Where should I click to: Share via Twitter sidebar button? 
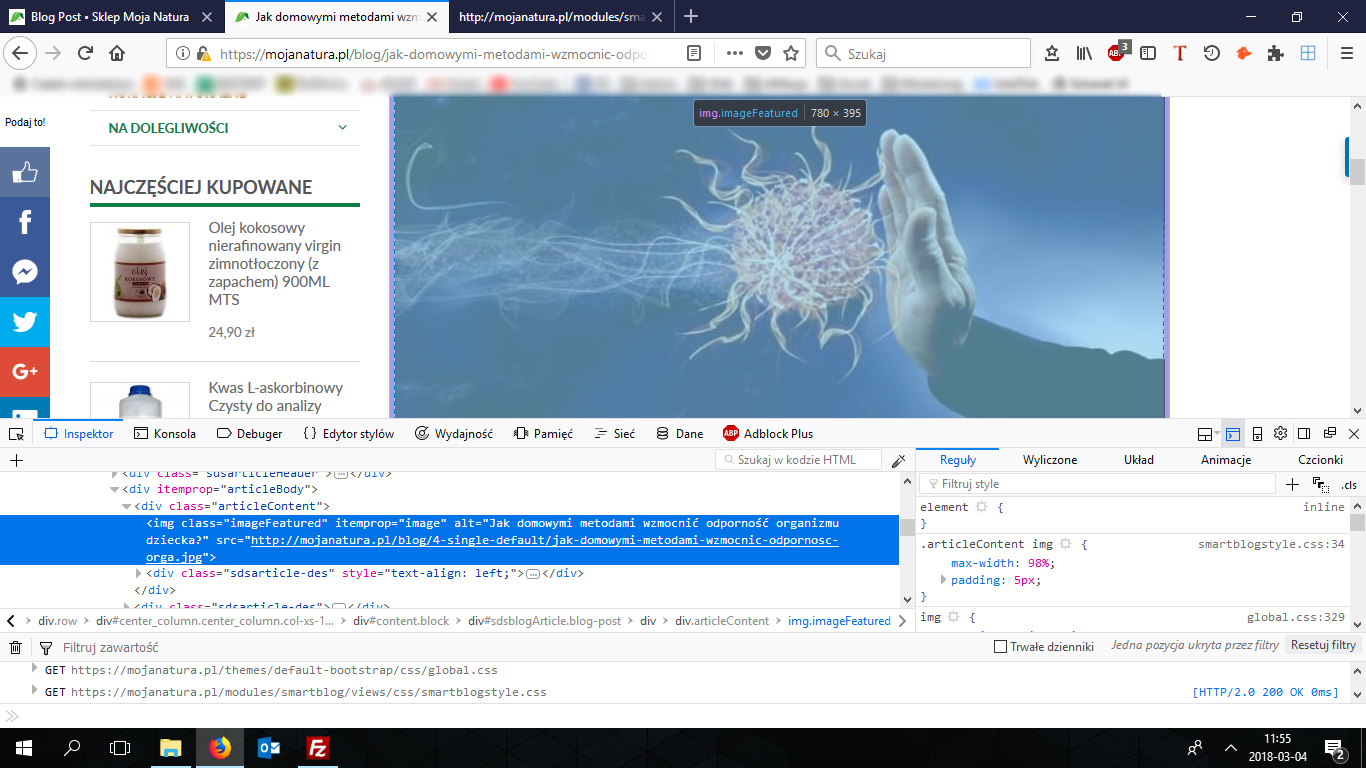[25, 322]
